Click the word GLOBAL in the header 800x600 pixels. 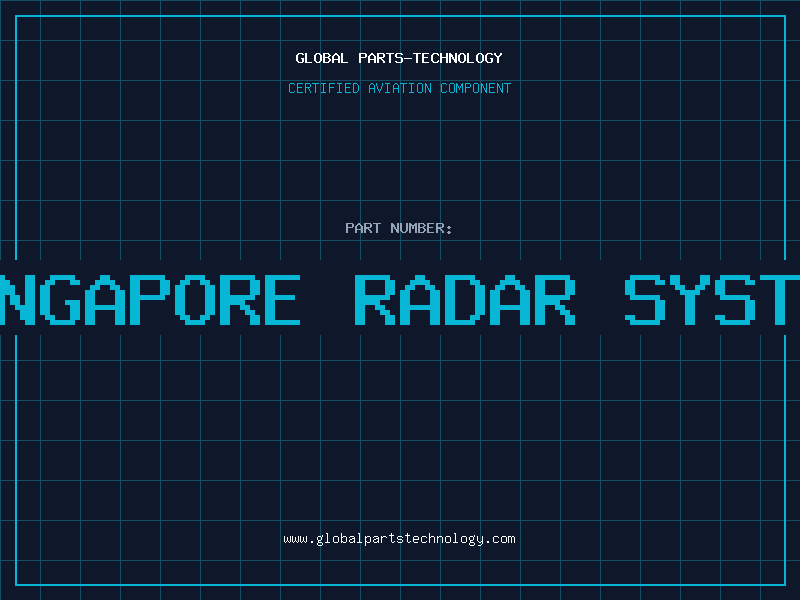click(x=322, y=59)
